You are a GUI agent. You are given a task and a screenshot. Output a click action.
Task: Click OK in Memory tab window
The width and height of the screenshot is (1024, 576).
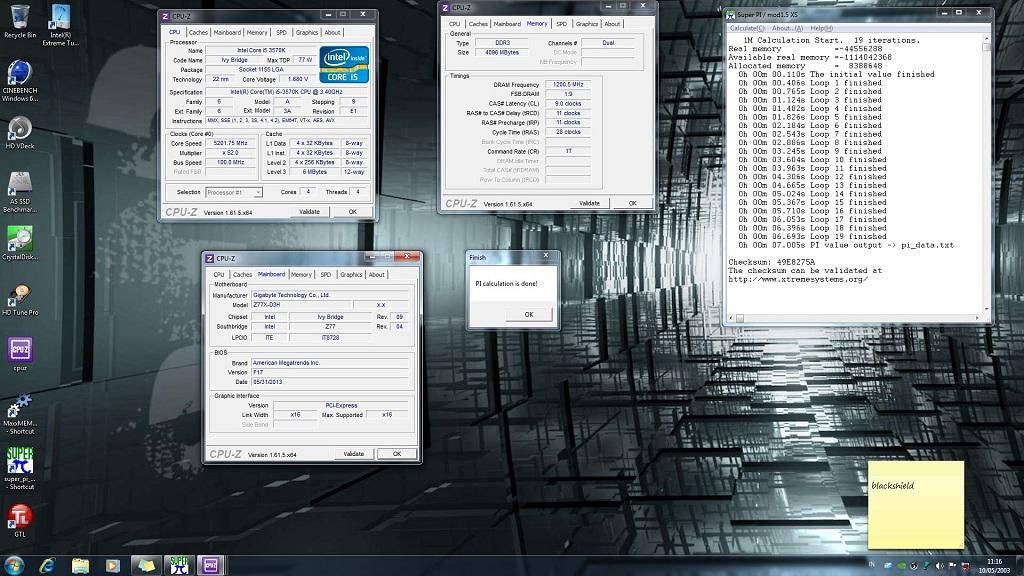(x=632, y=203)
